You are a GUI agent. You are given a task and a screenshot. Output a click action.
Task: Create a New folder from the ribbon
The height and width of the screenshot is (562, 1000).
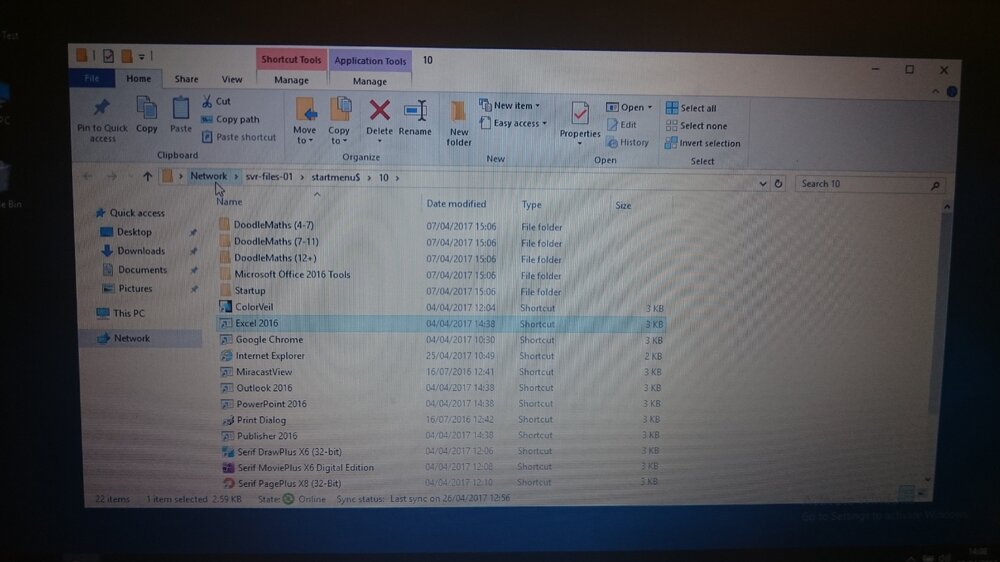click(x=459, y=123)
